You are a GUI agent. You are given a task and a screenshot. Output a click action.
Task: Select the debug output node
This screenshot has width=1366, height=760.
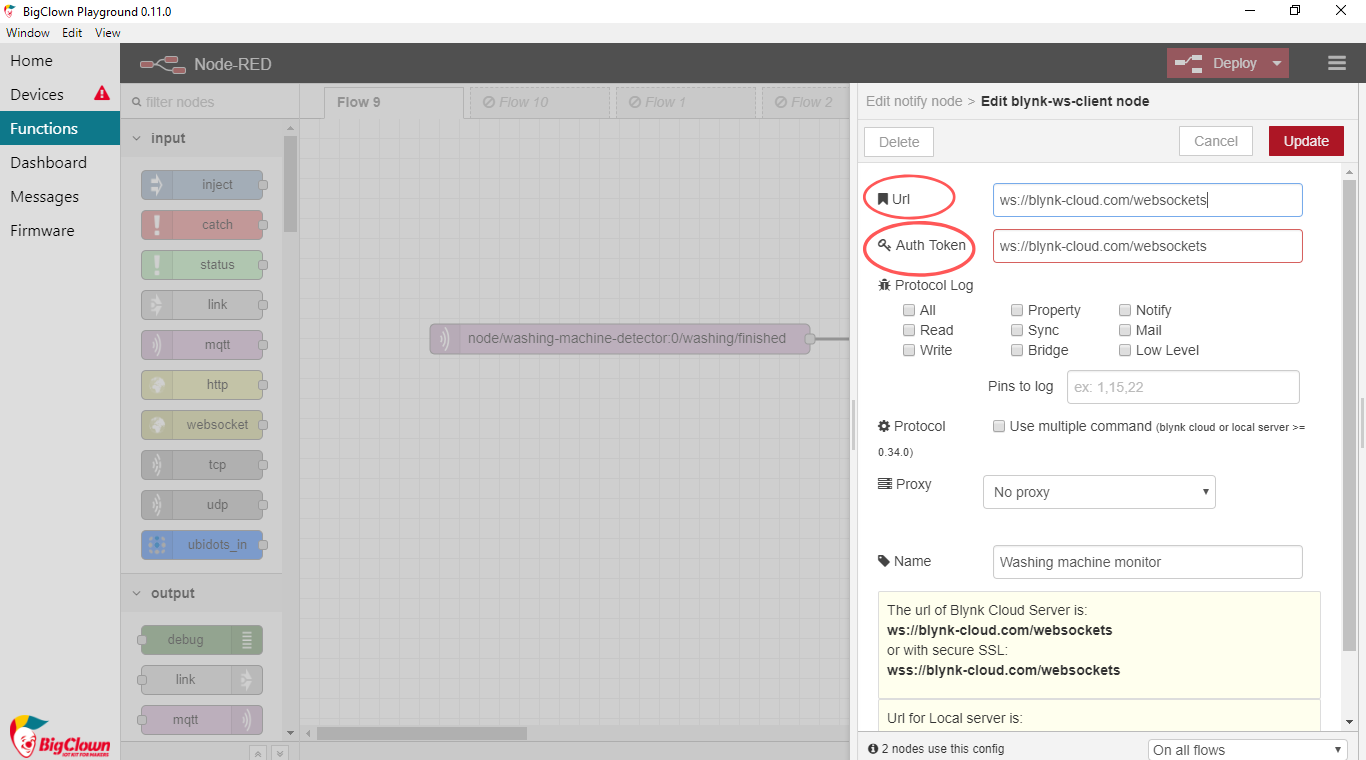pyautogui.click(x=202, y=640)
